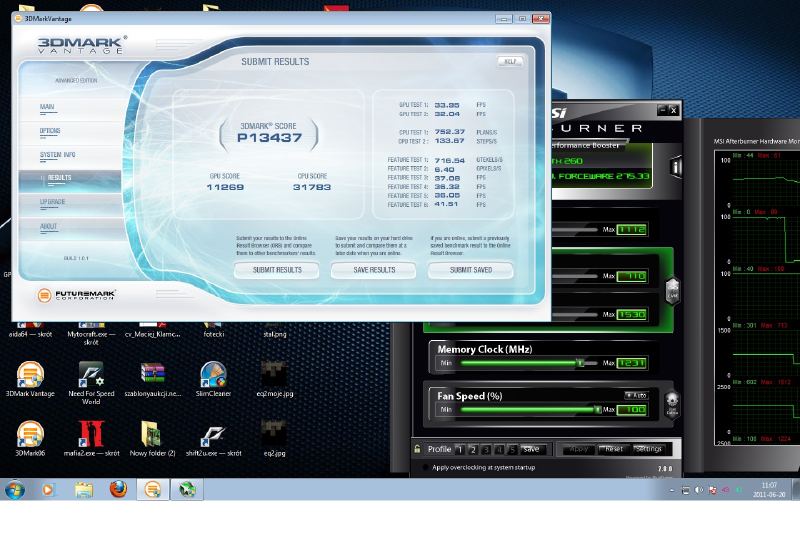Click the CPU score value 31783

(312, 187)
